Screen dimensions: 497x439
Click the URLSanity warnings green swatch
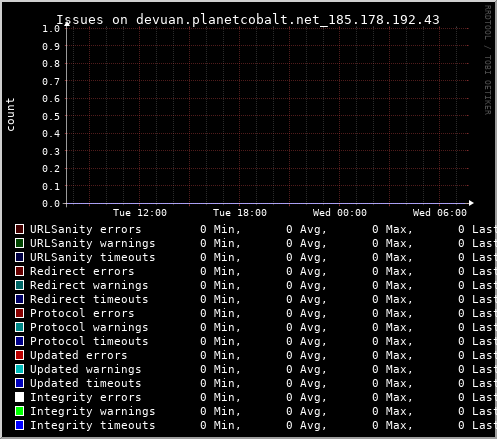[19, 243]
